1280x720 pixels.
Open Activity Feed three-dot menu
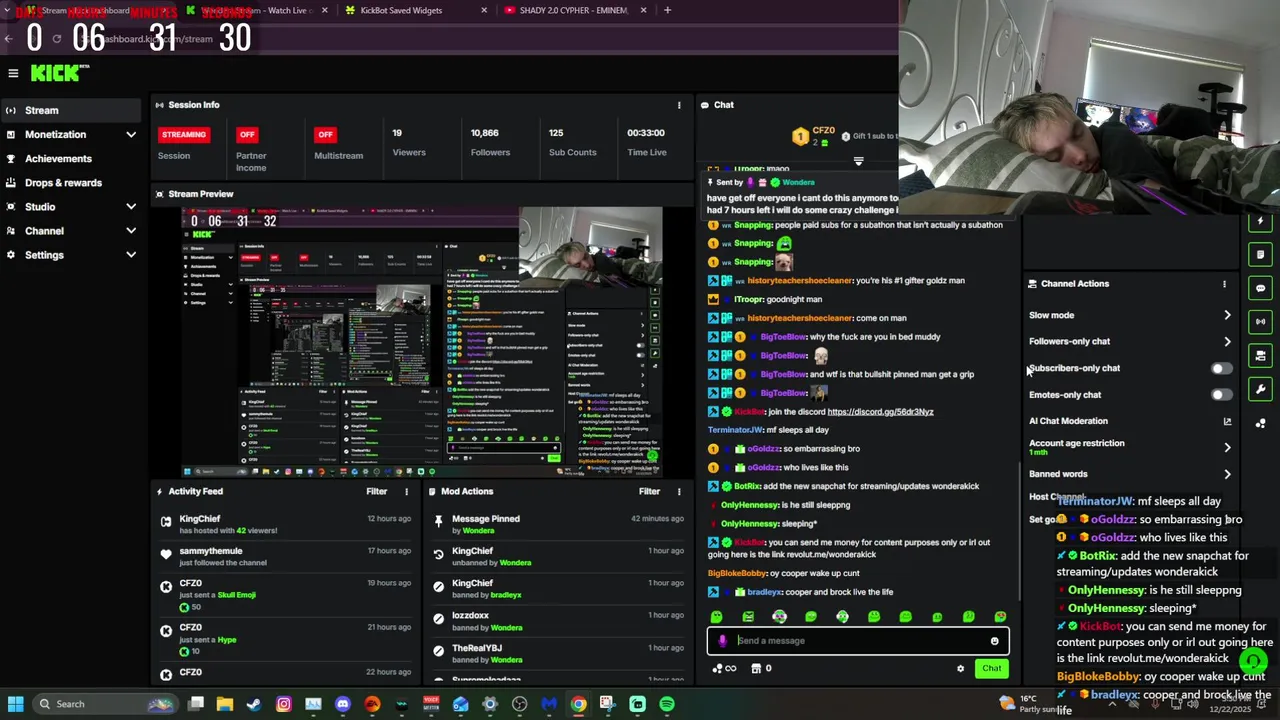pyautogui.click(x=406, y=492)
